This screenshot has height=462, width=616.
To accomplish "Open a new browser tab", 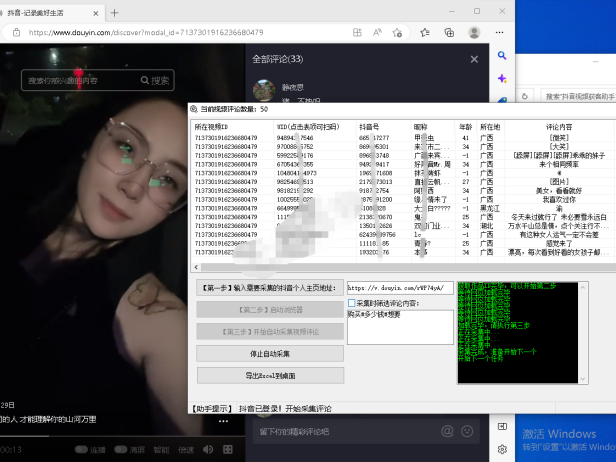I will (x=114, y=13).
